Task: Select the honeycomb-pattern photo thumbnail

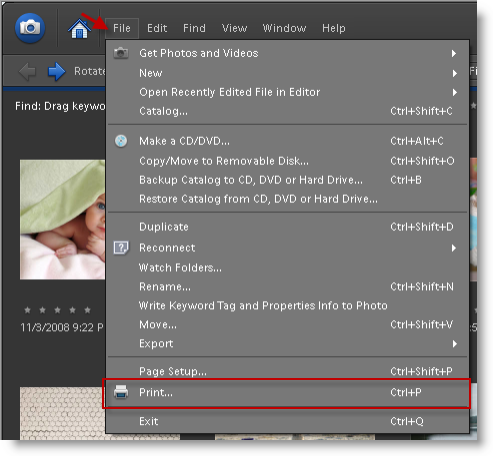Action: [x=62, y=413]
